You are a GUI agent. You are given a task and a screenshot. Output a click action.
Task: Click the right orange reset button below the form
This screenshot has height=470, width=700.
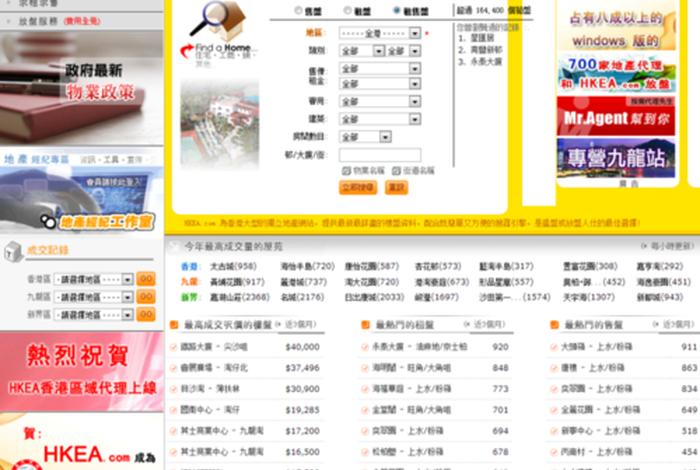pos(396,187)
